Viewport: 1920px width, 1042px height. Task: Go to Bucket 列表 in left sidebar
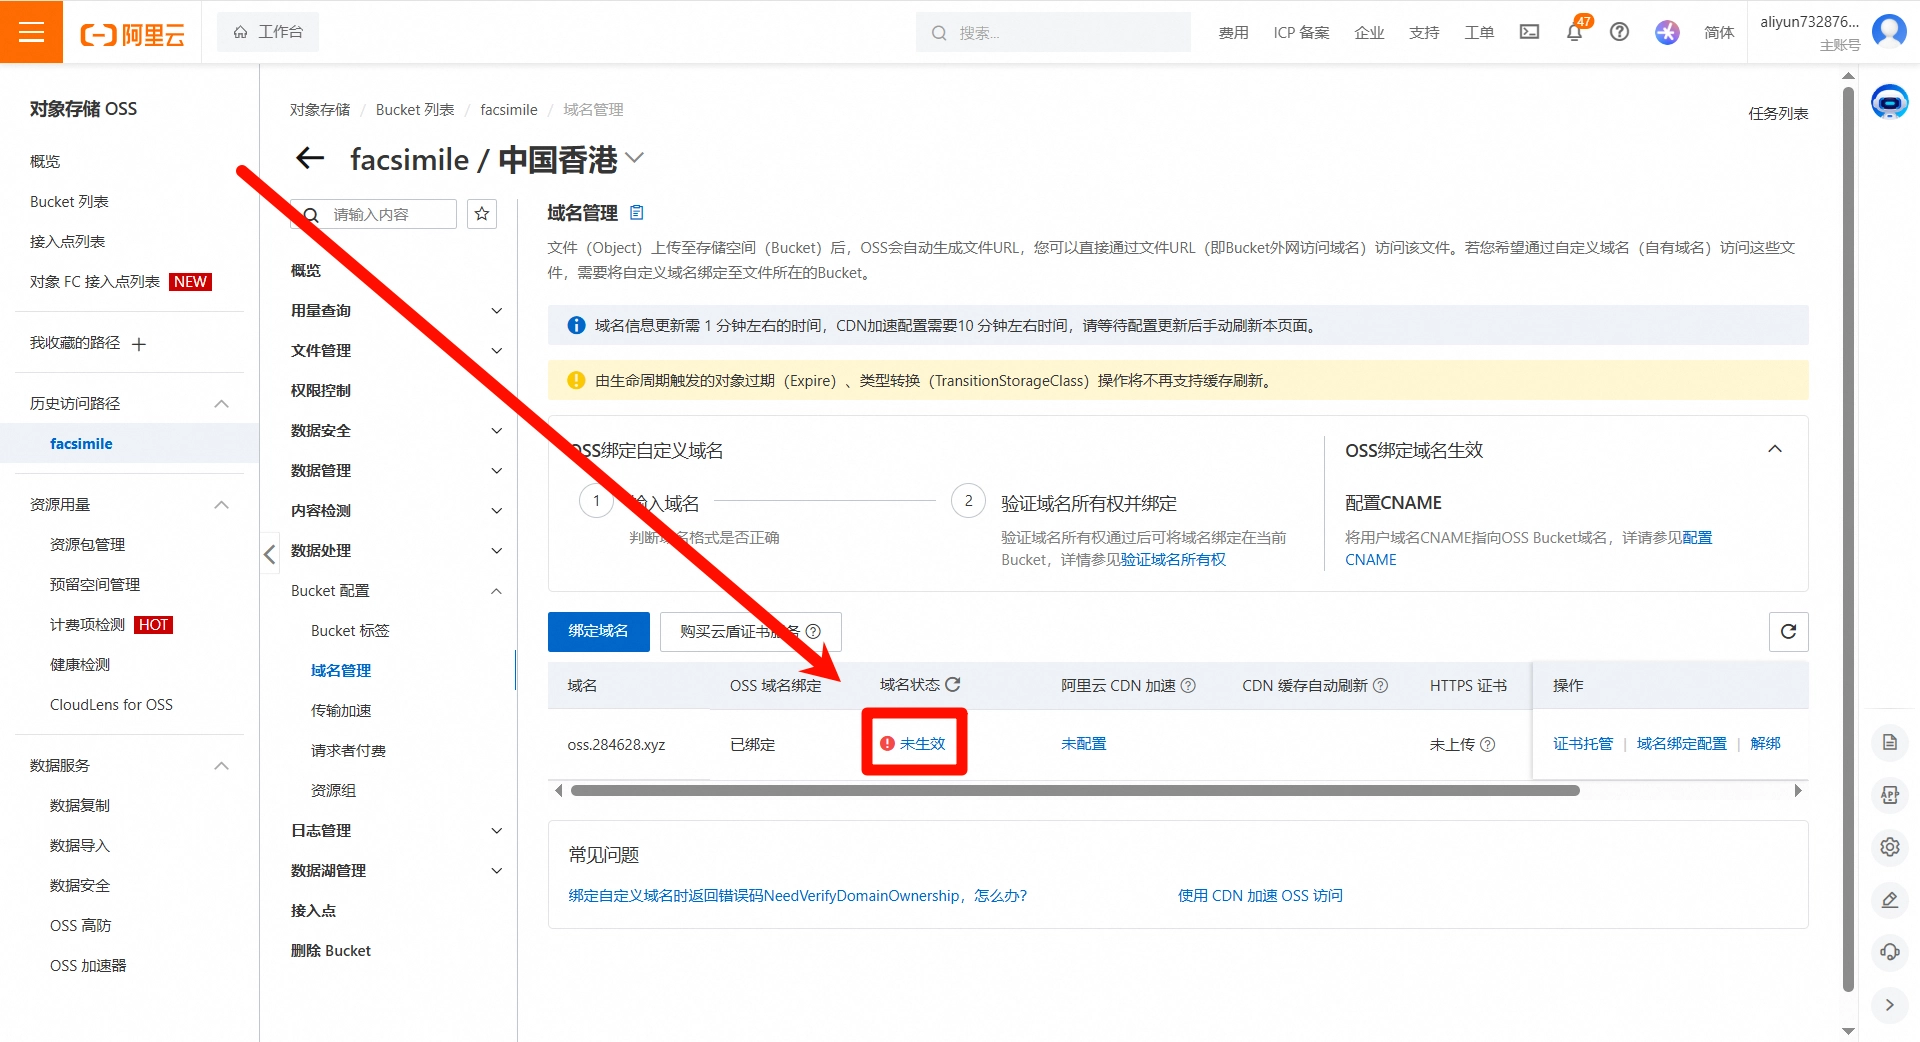point(69,202)
